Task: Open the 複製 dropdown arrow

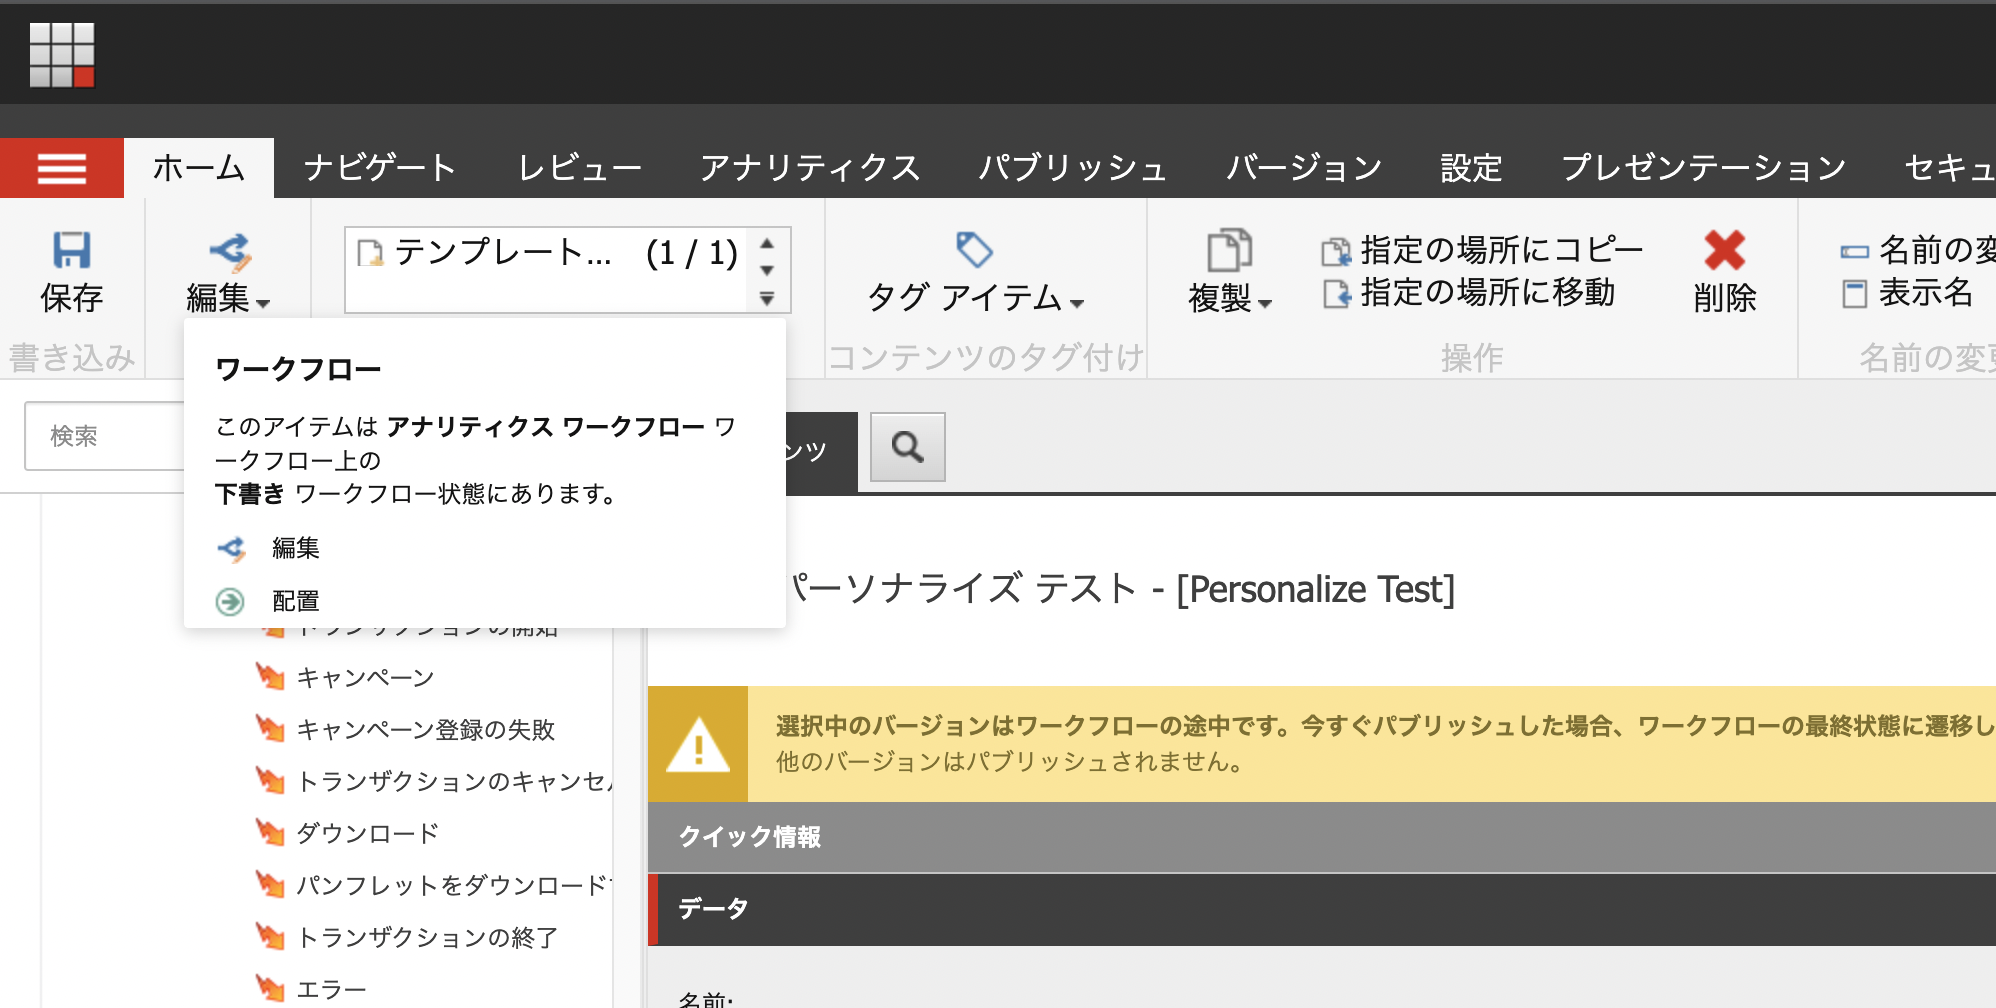Action: coord(1265,303)
